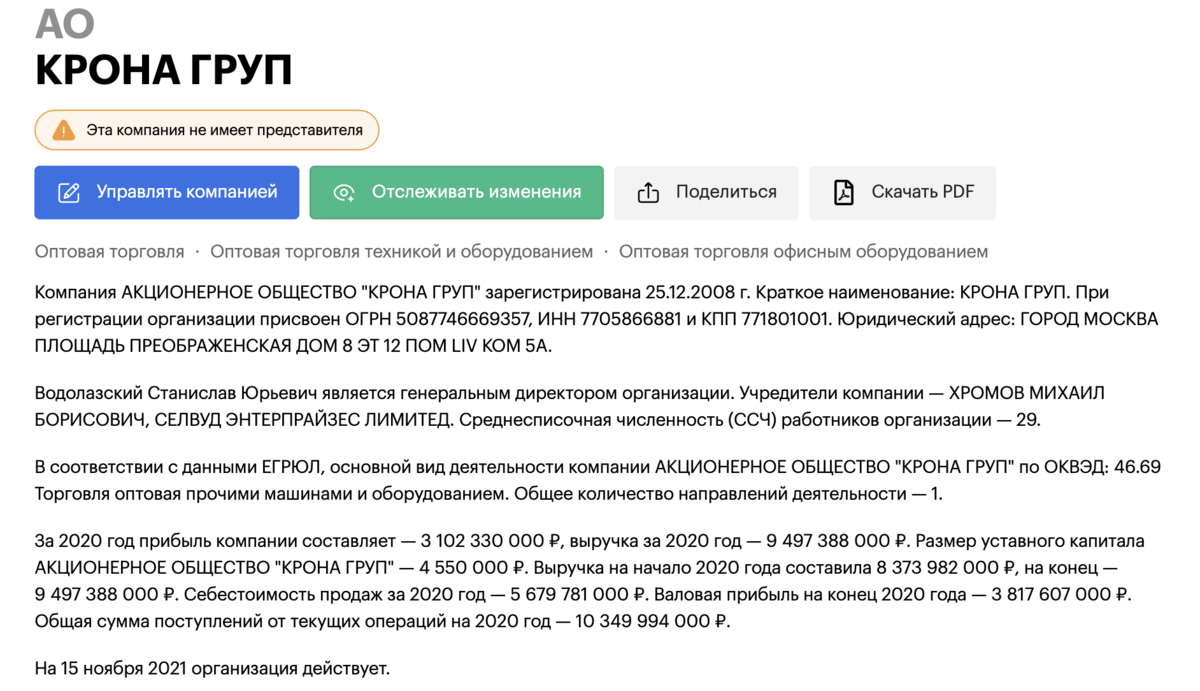This screenshot has height=691, width=1200.
Task: Click the gross profit 3 817 607 000 ₽
Action: pos(1060,595)
